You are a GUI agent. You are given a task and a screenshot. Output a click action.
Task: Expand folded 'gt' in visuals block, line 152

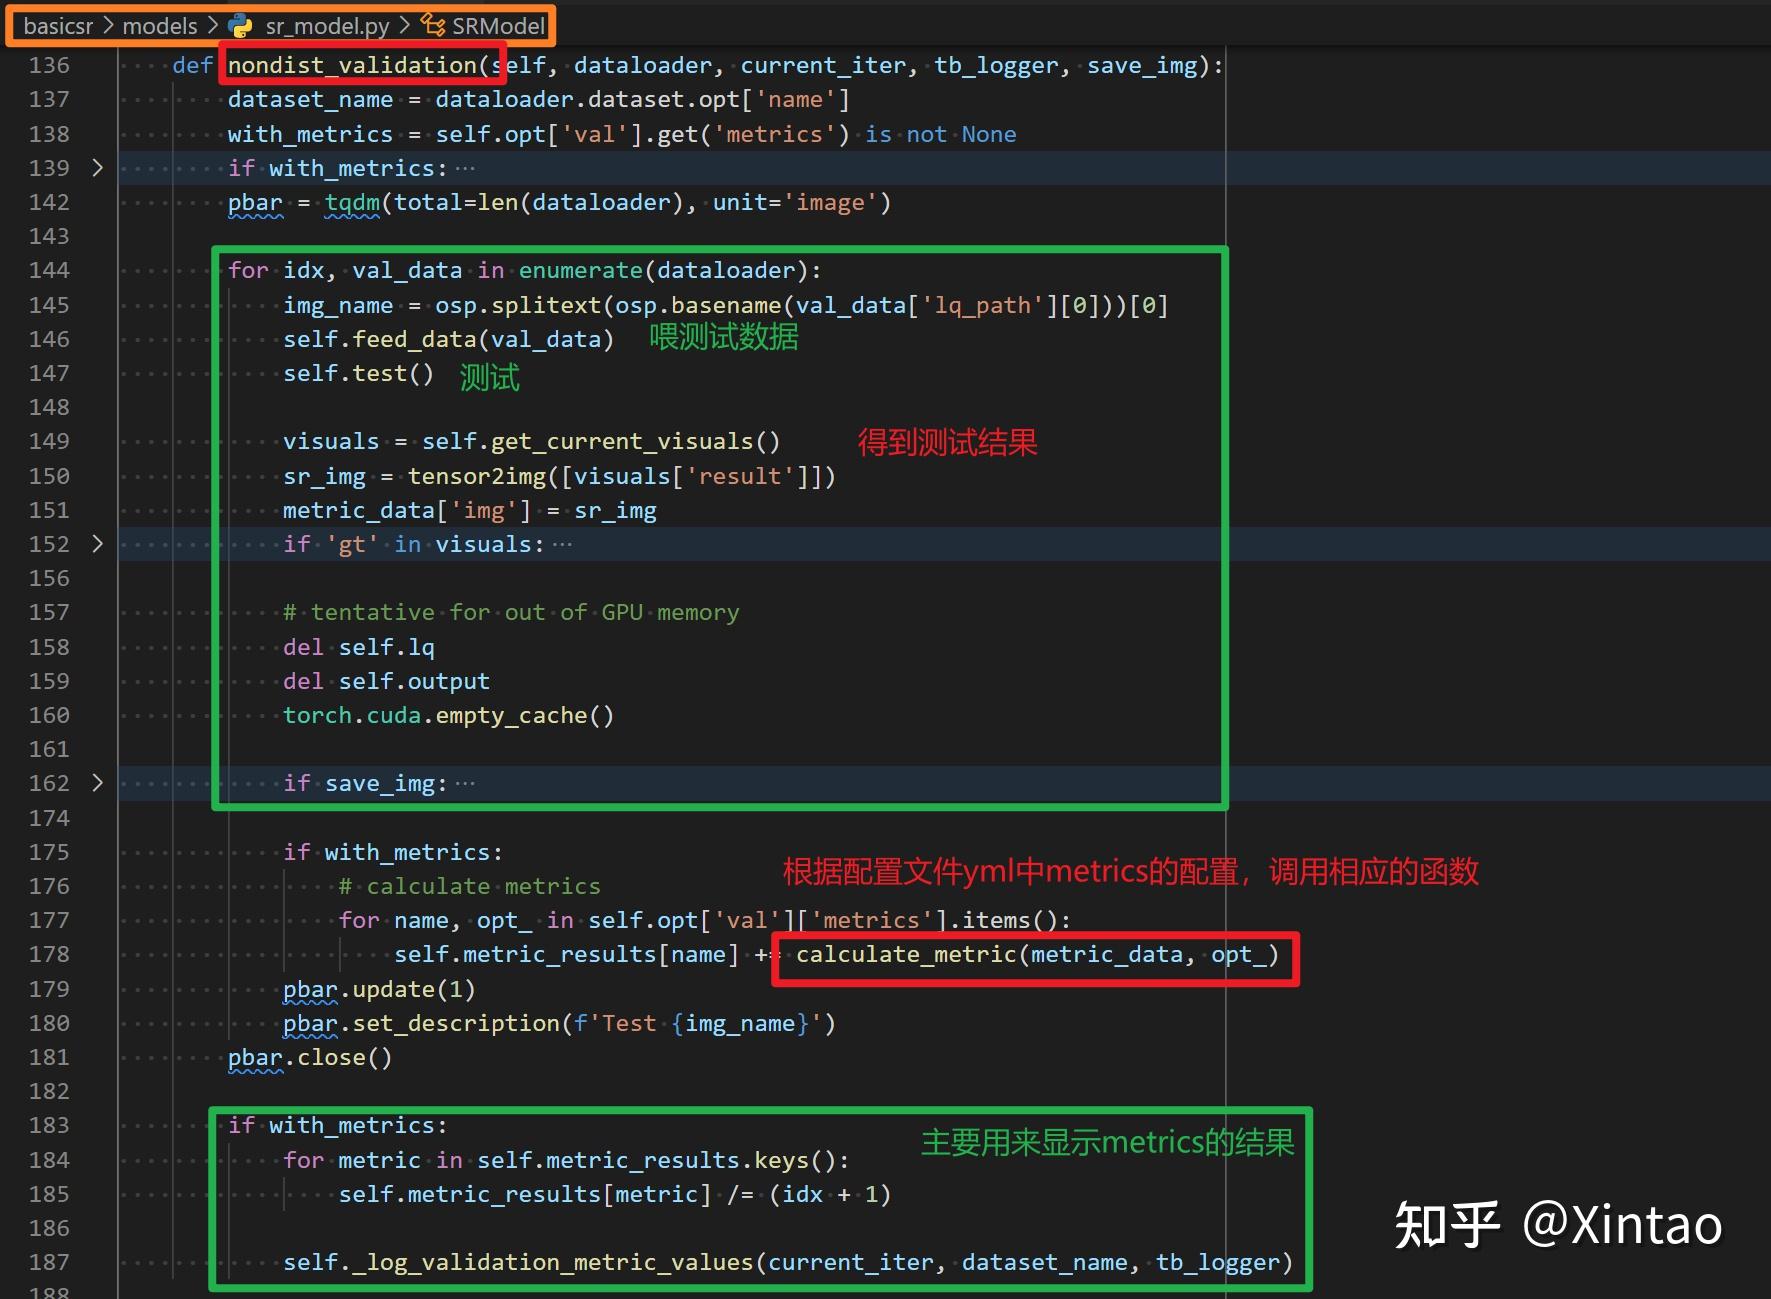tap(97, 544)
